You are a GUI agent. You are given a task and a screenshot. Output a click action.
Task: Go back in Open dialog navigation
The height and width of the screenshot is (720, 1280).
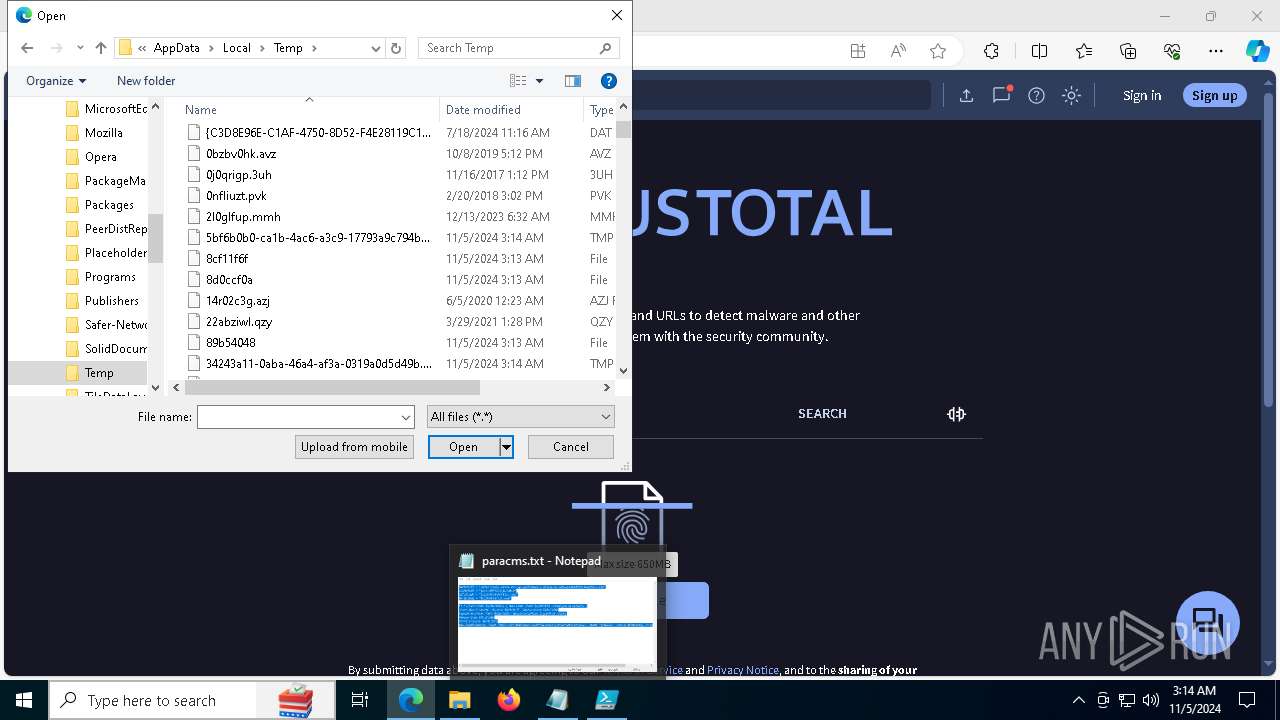(27, 48)
